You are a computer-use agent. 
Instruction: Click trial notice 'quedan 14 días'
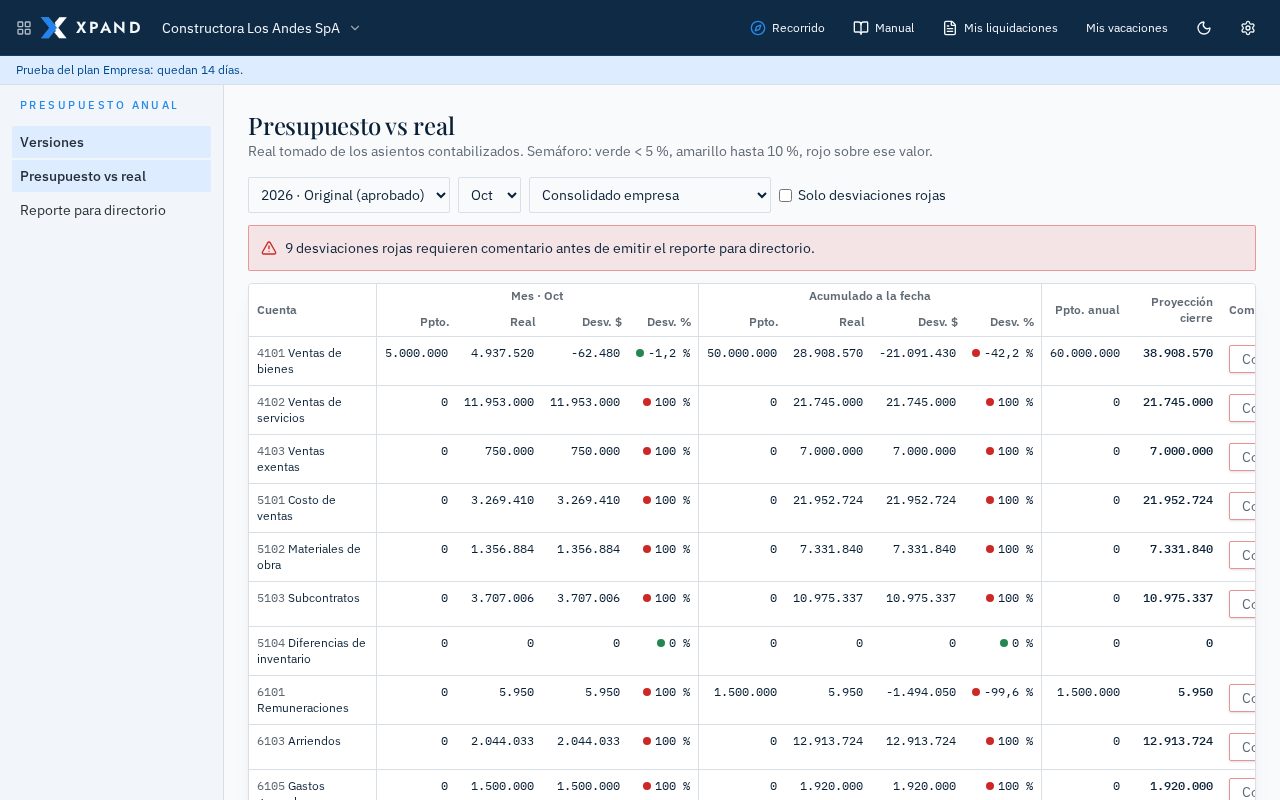tap(200, 70)
